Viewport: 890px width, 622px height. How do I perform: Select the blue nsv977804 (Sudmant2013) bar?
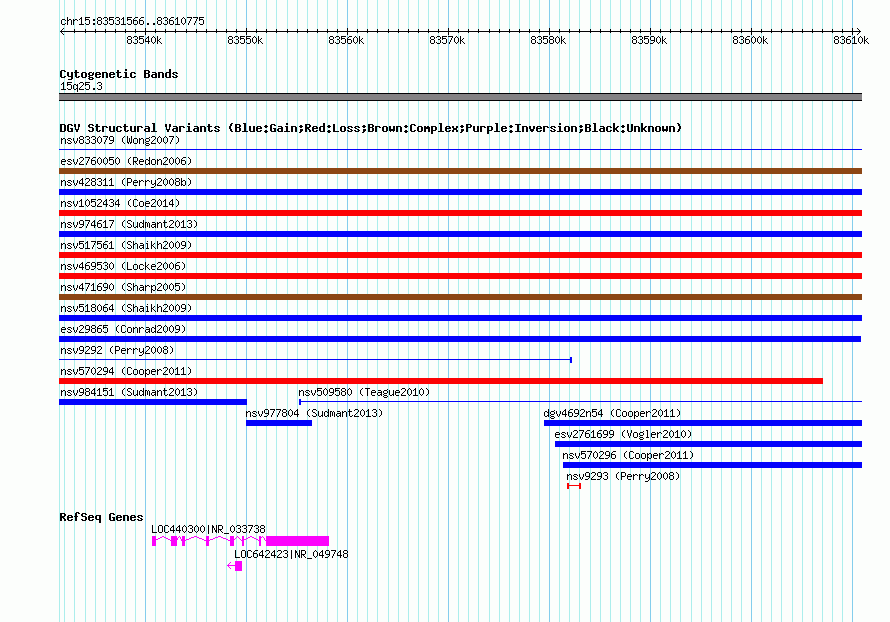(x=279, y=423)
